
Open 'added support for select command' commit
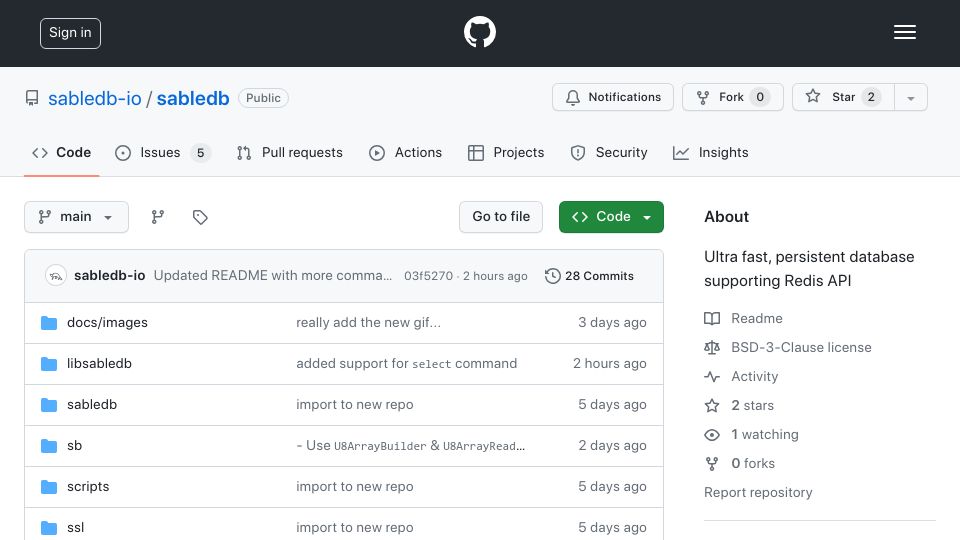pyautogui.click(x=407, y=364)
